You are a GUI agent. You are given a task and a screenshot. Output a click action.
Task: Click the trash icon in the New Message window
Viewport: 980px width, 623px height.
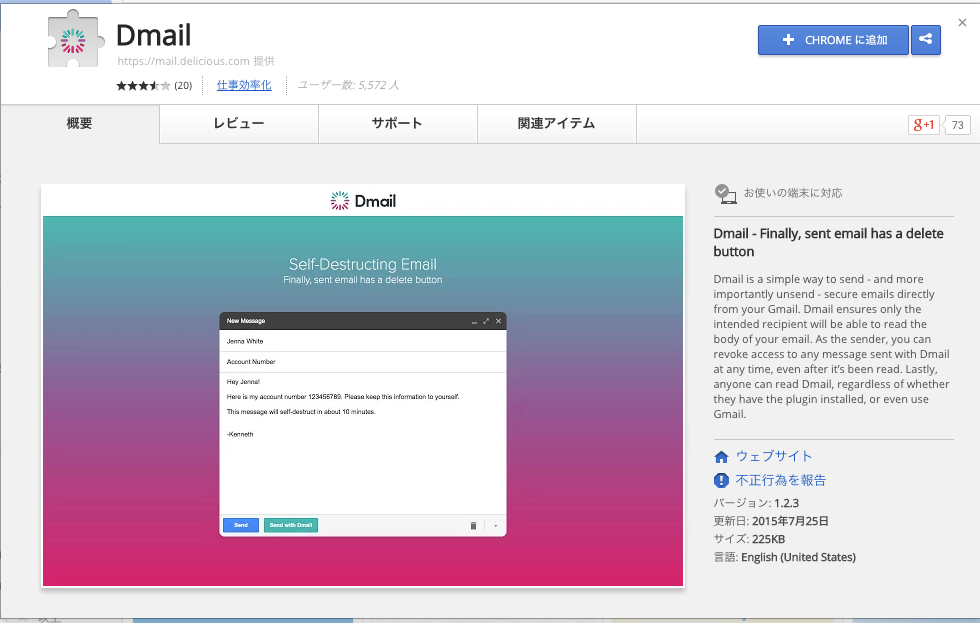tap(473, 525)
